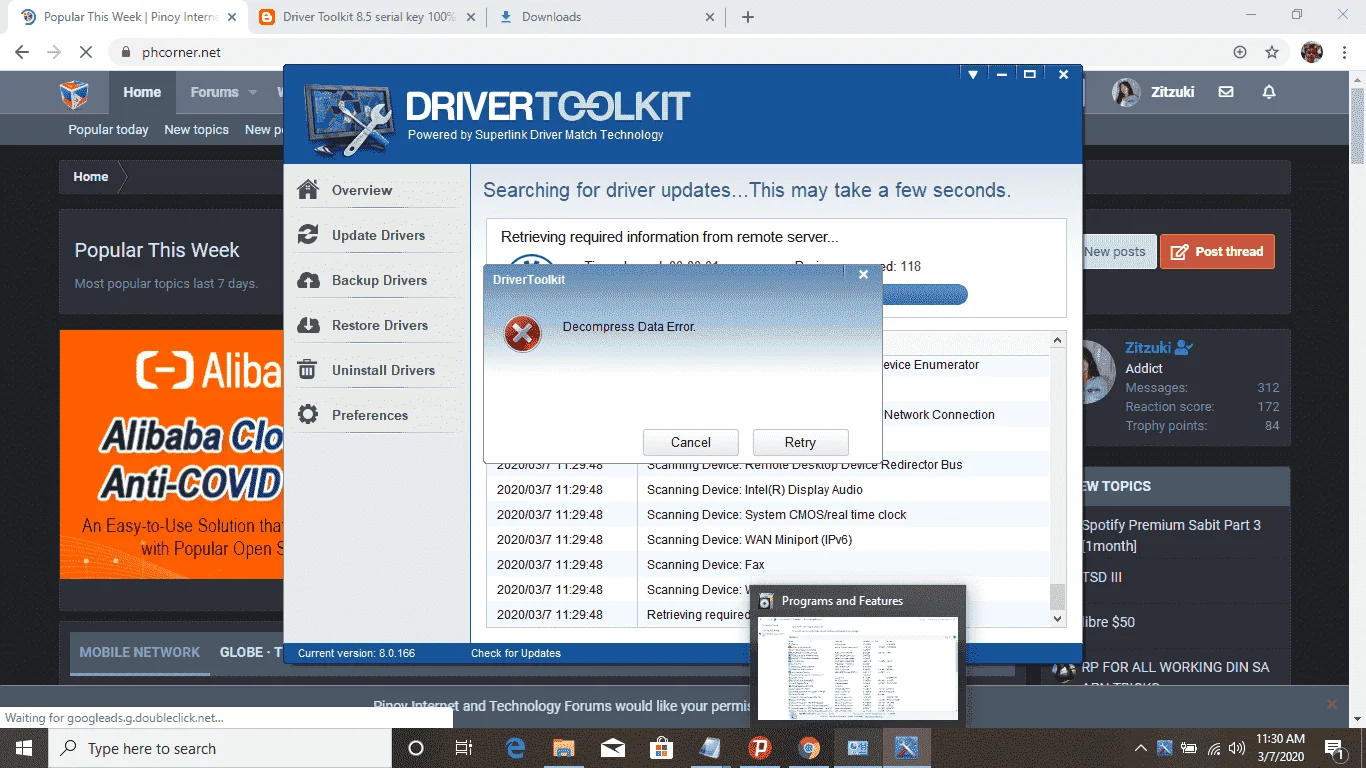
Task: Open Microsoft Store from the taskbar
Action: point(661,748)
